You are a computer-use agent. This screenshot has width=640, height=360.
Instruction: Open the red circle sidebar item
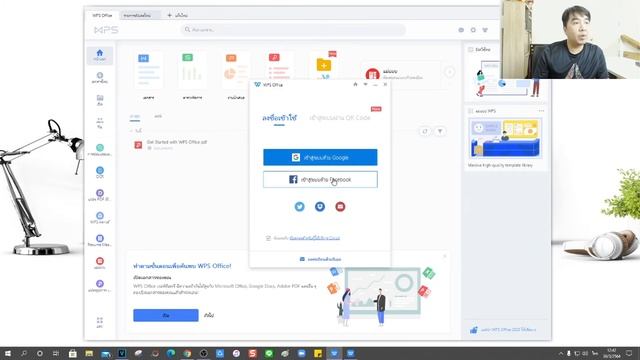click(100, 263)
